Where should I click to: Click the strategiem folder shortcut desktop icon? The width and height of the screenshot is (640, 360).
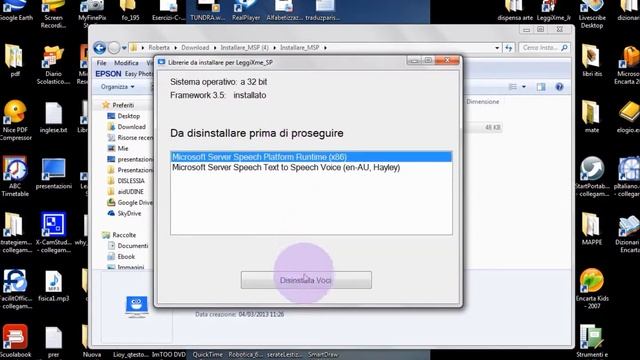[15, 232]
